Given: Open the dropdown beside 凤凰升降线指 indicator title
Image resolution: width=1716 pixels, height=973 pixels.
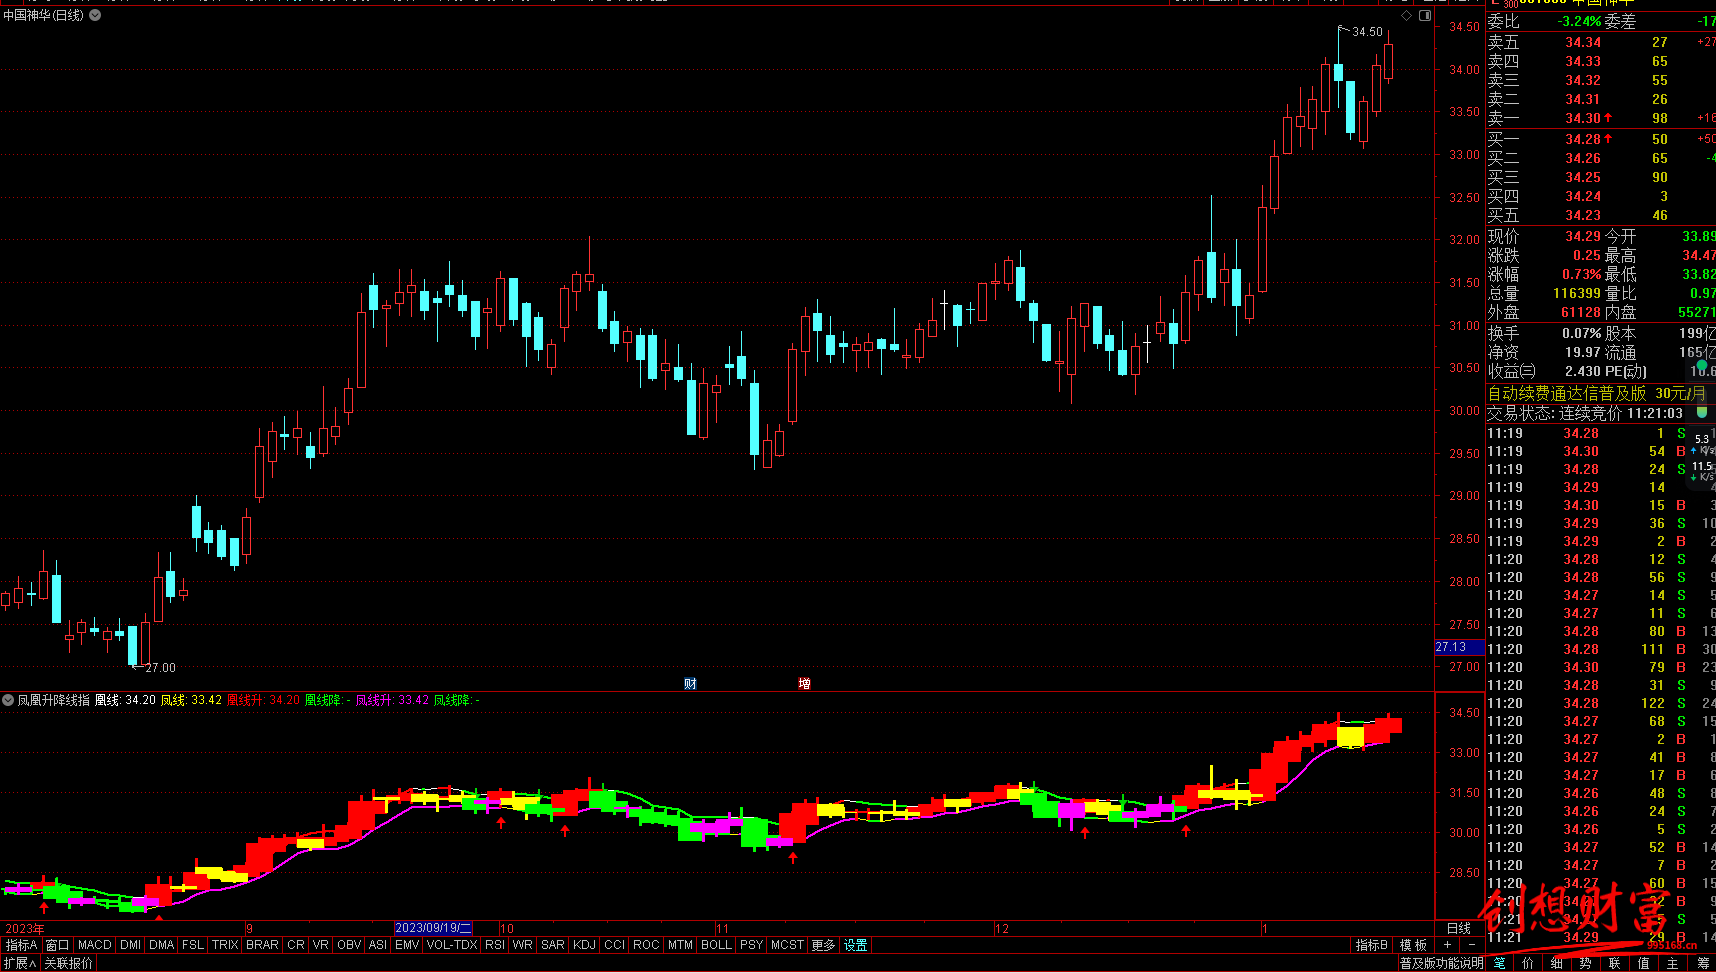Looking at the screenshot, I should 8,700.
